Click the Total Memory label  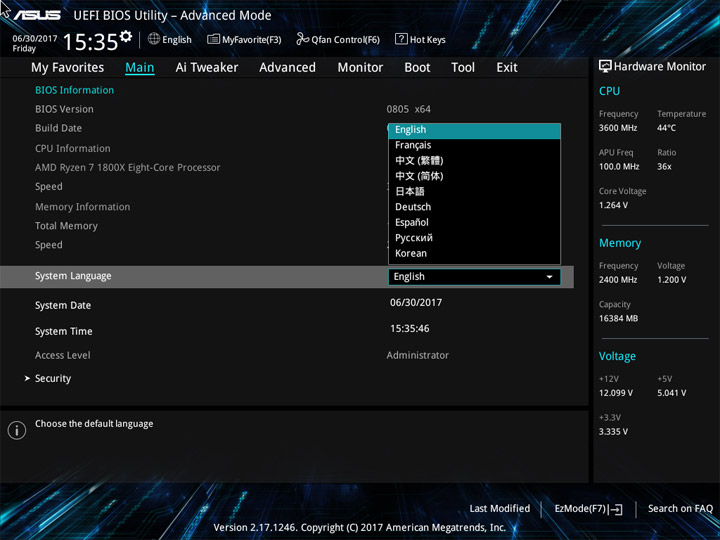pyautogui.click(x=66, y=226)
